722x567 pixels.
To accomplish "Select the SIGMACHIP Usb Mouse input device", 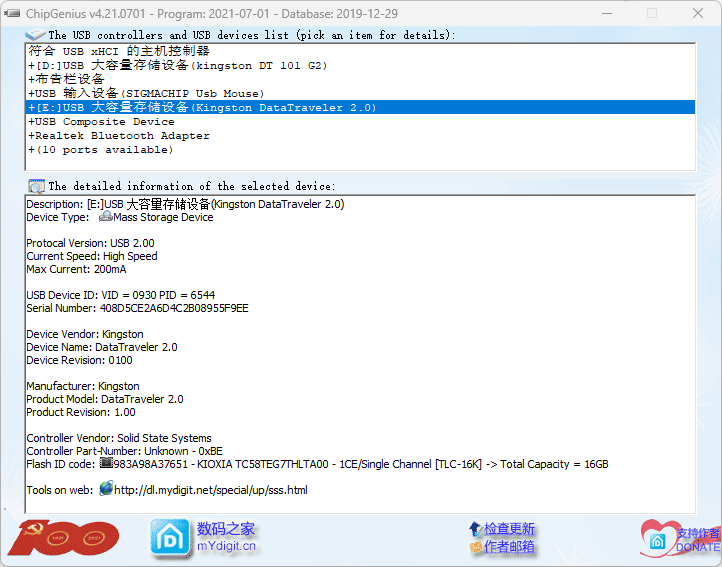I will 360,94.
